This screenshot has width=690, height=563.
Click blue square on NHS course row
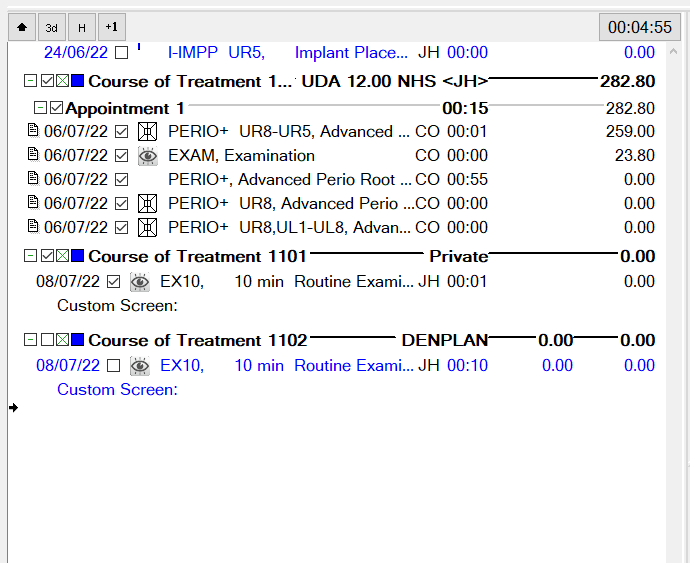pos(77,81)
